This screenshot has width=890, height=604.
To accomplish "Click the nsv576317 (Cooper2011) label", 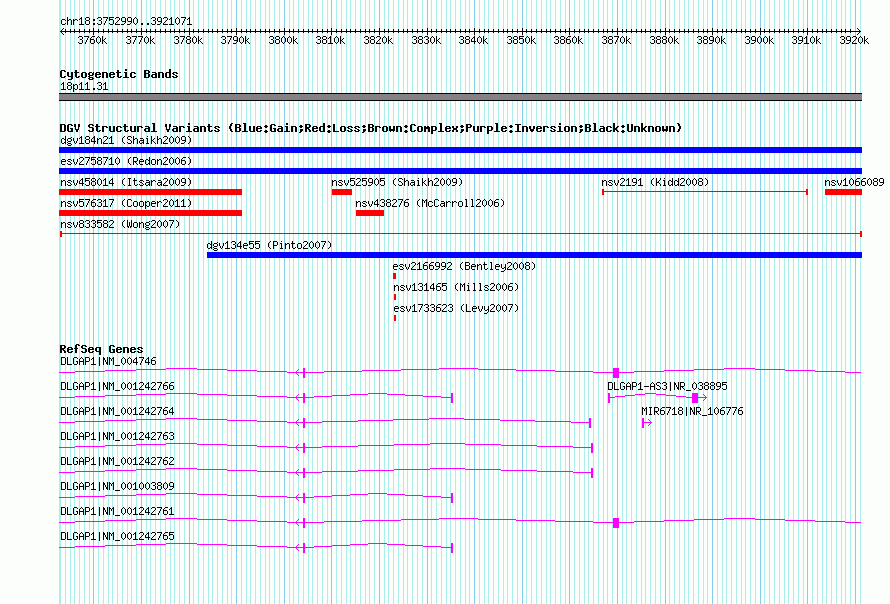I will pos(126,203).
